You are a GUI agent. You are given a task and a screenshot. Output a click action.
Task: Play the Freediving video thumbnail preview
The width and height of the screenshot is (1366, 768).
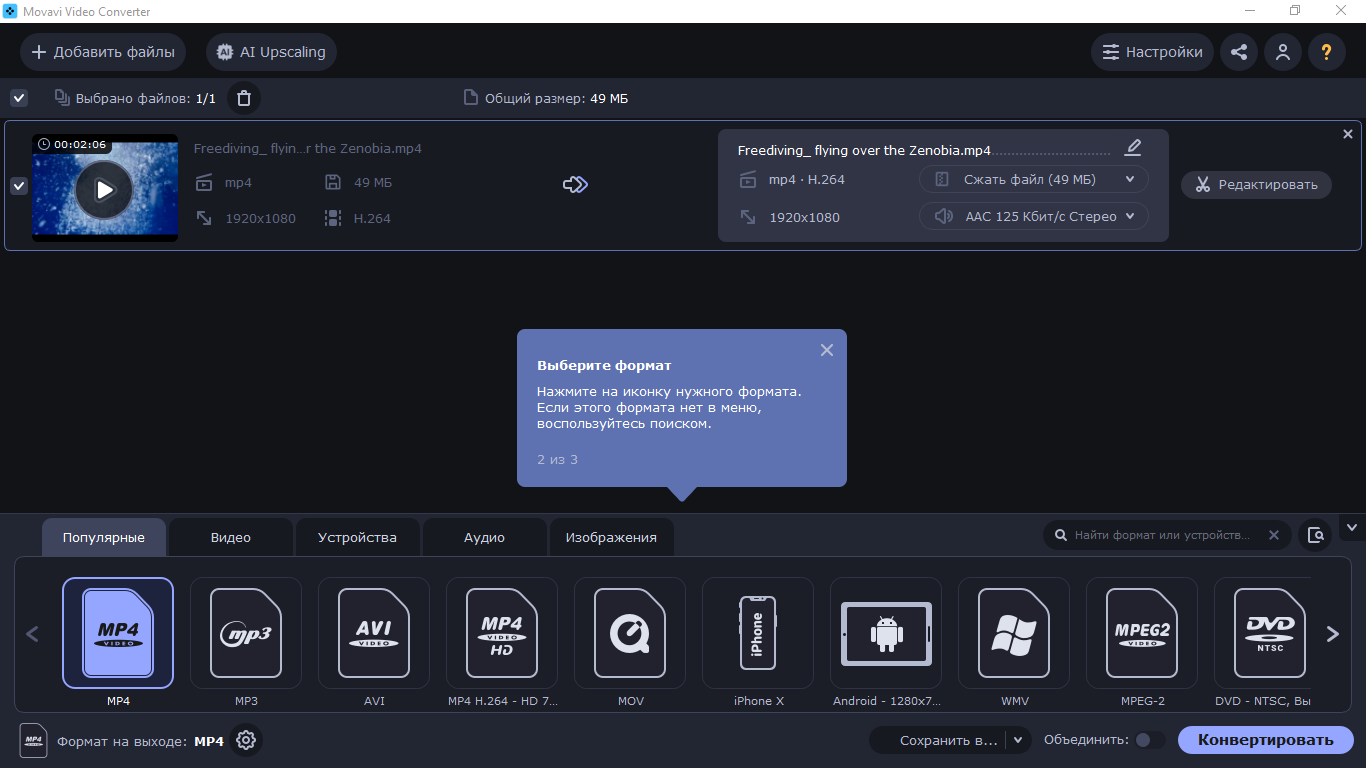tap(104, 189)
